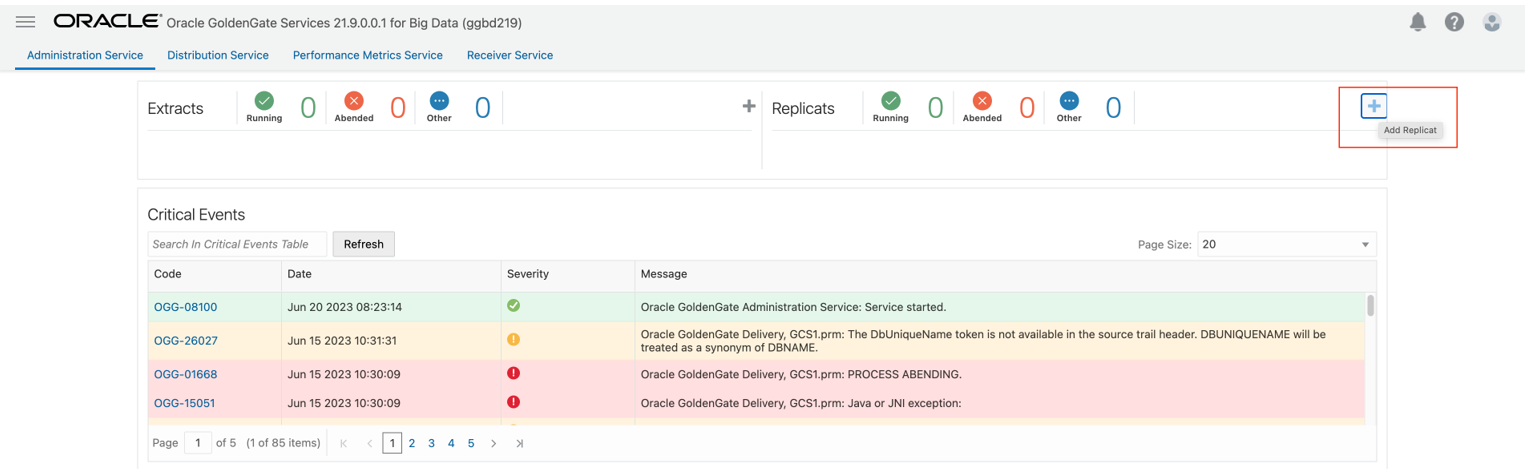Click the Search In Critical Events Table field

tap(237, 244)
